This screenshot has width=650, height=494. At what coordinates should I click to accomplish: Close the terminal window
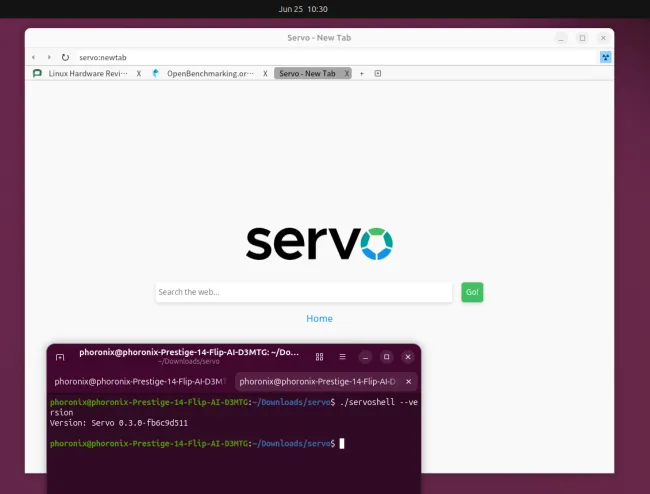click(x=408, y=357)
